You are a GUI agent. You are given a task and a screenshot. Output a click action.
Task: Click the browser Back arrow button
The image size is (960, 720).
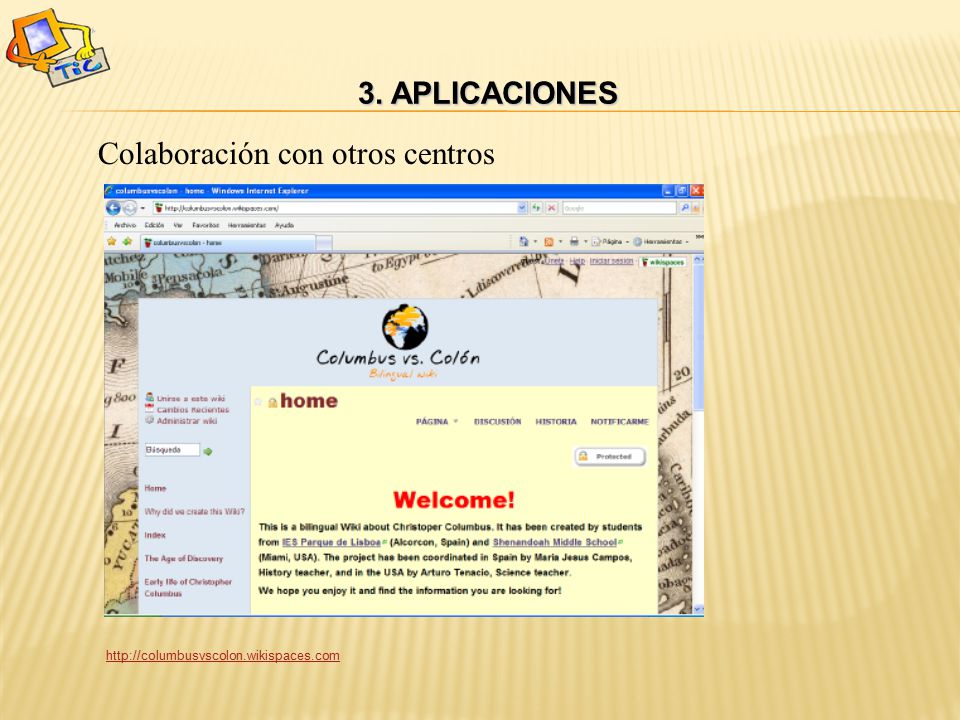[113, 208]
